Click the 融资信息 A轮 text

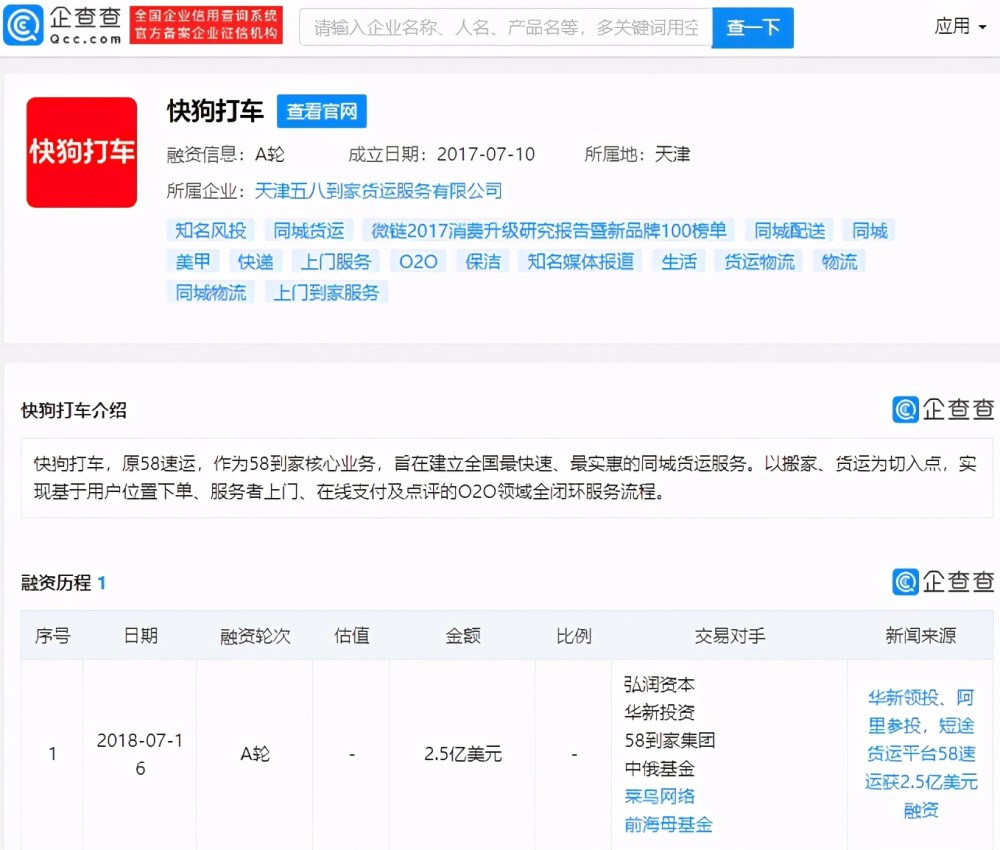(226, 154)
